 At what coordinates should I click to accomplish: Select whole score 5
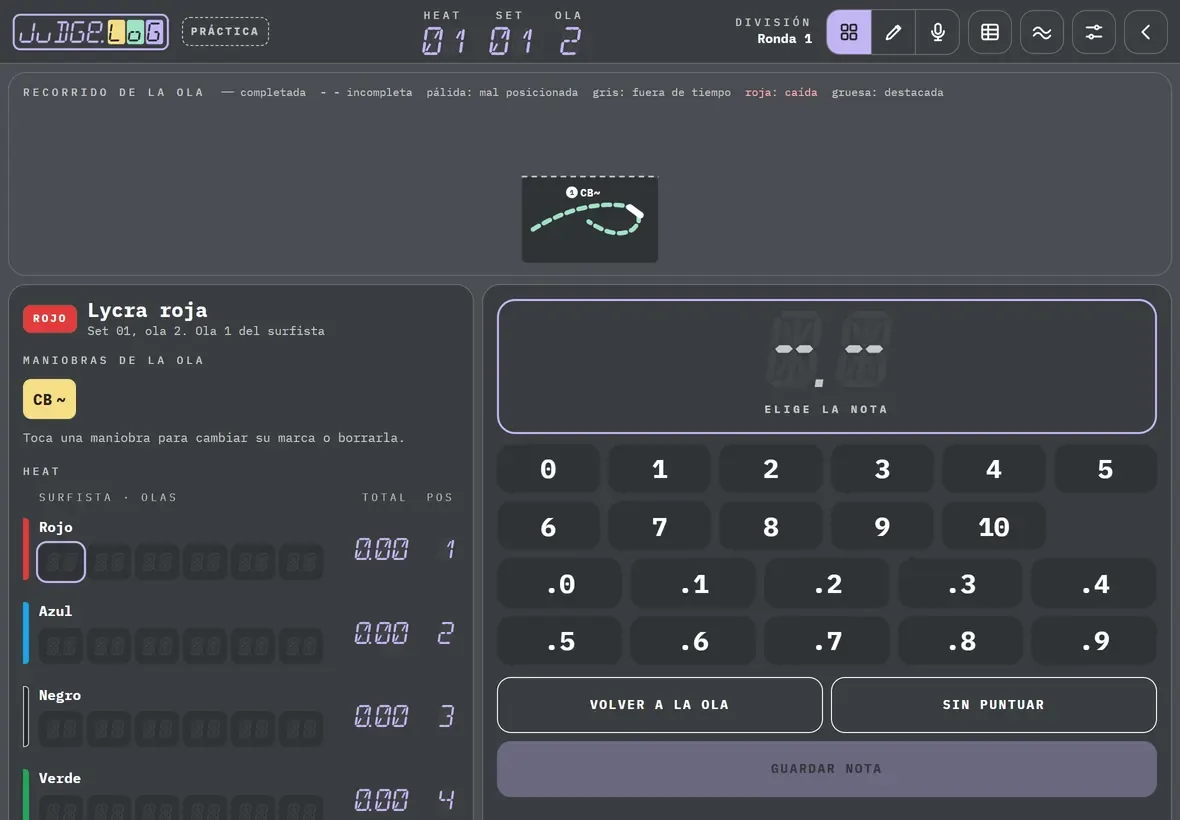[1105, 469]
